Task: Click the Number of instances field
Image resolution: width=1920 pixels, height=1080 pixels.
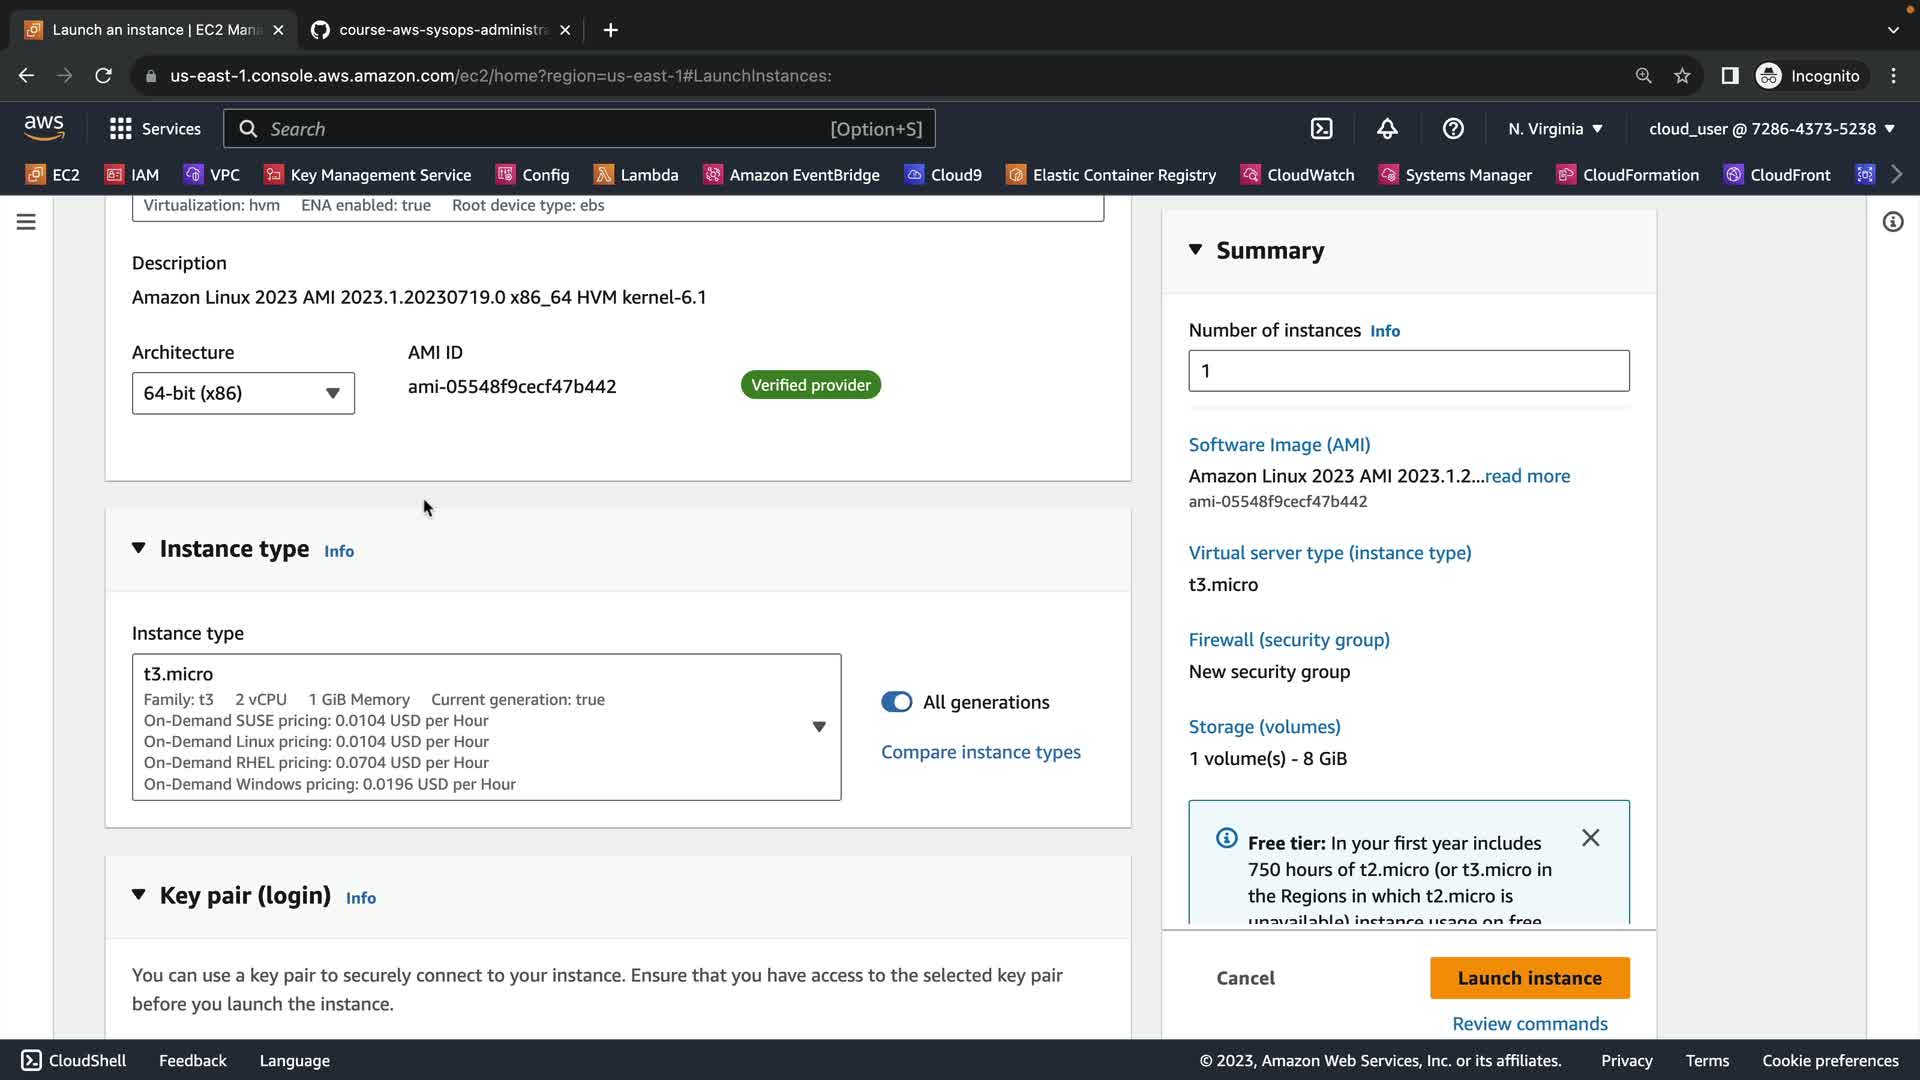Action: pos(1408,371)
